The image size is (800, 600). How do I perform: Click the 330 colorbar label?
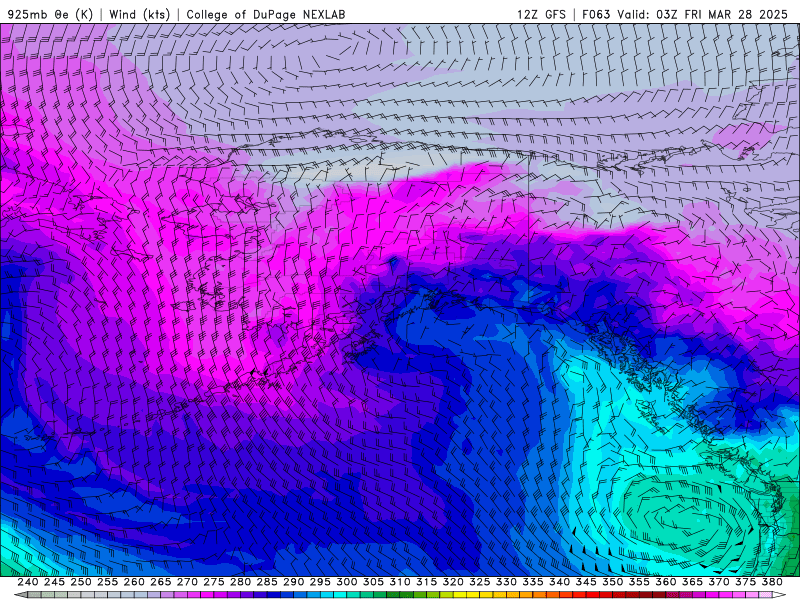(x=506, y=582)
